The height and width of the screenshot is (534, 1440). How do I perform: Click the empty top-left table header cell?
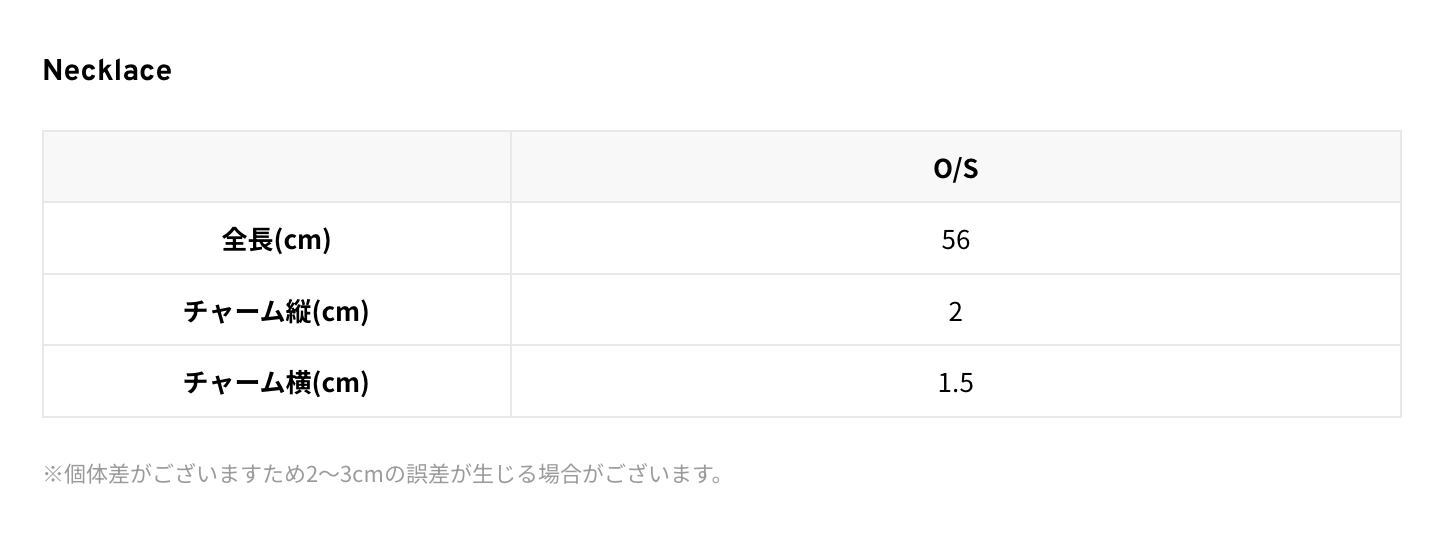(x=277, y=168)
